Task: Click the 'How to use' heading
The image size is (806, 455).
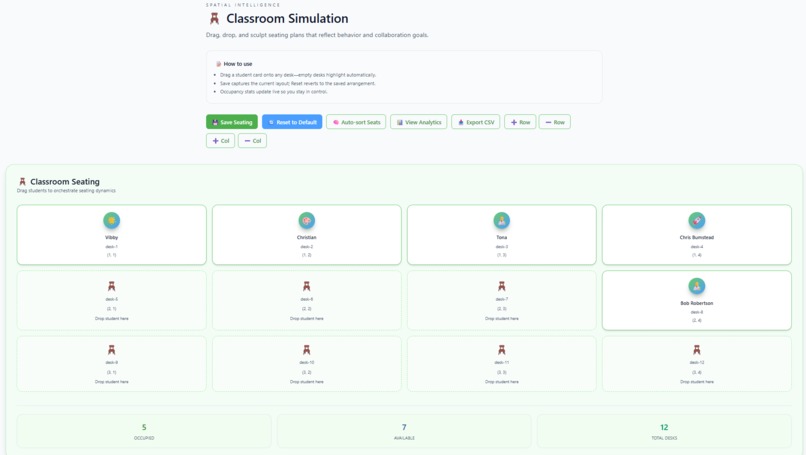Action: coord(237,64)
